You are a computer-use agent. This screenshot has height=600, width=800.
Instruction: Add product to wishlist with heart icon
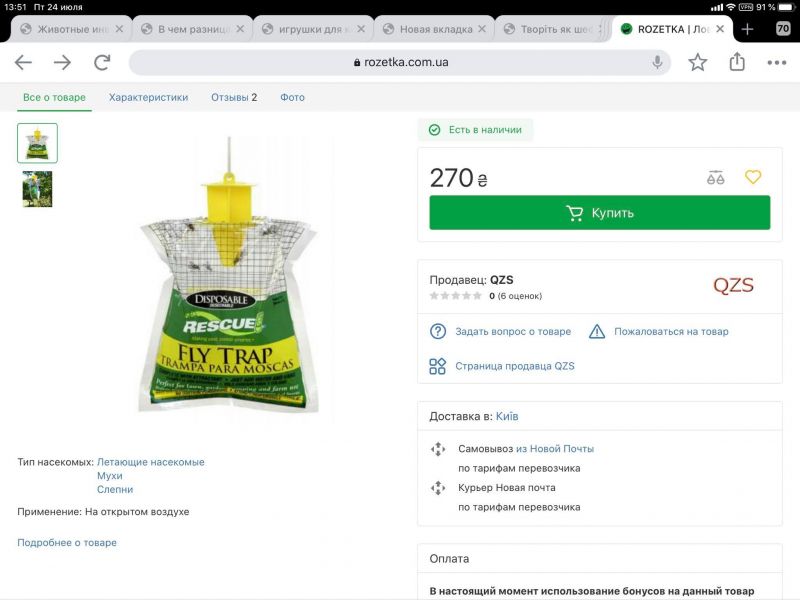(x=753, y=177)
